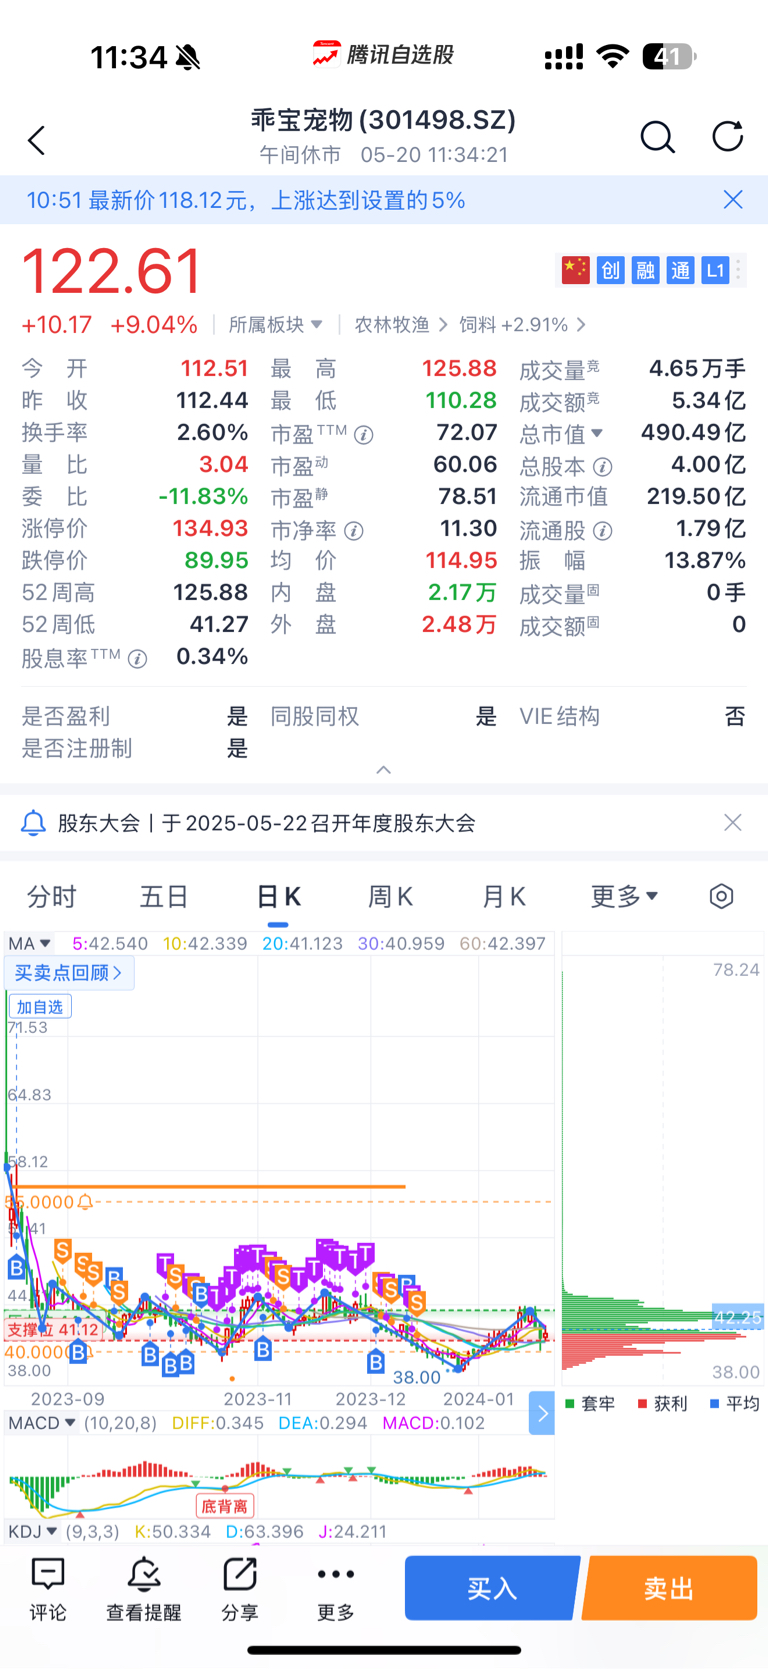
Task: Expand the 所属板块 dropdown
Action: click(275, 325)
